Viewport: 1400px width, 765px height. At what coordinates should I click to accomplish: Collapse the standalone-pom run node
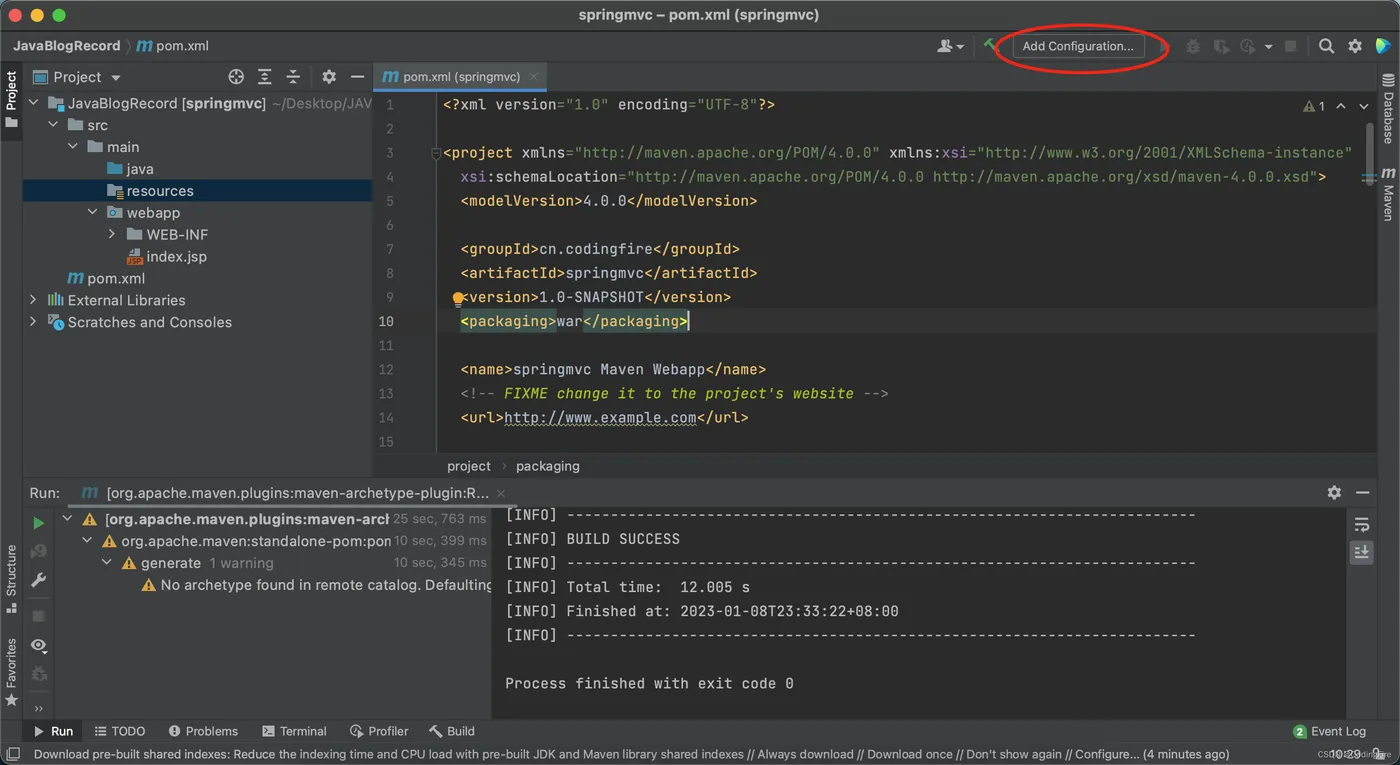[x=87, y=541]
